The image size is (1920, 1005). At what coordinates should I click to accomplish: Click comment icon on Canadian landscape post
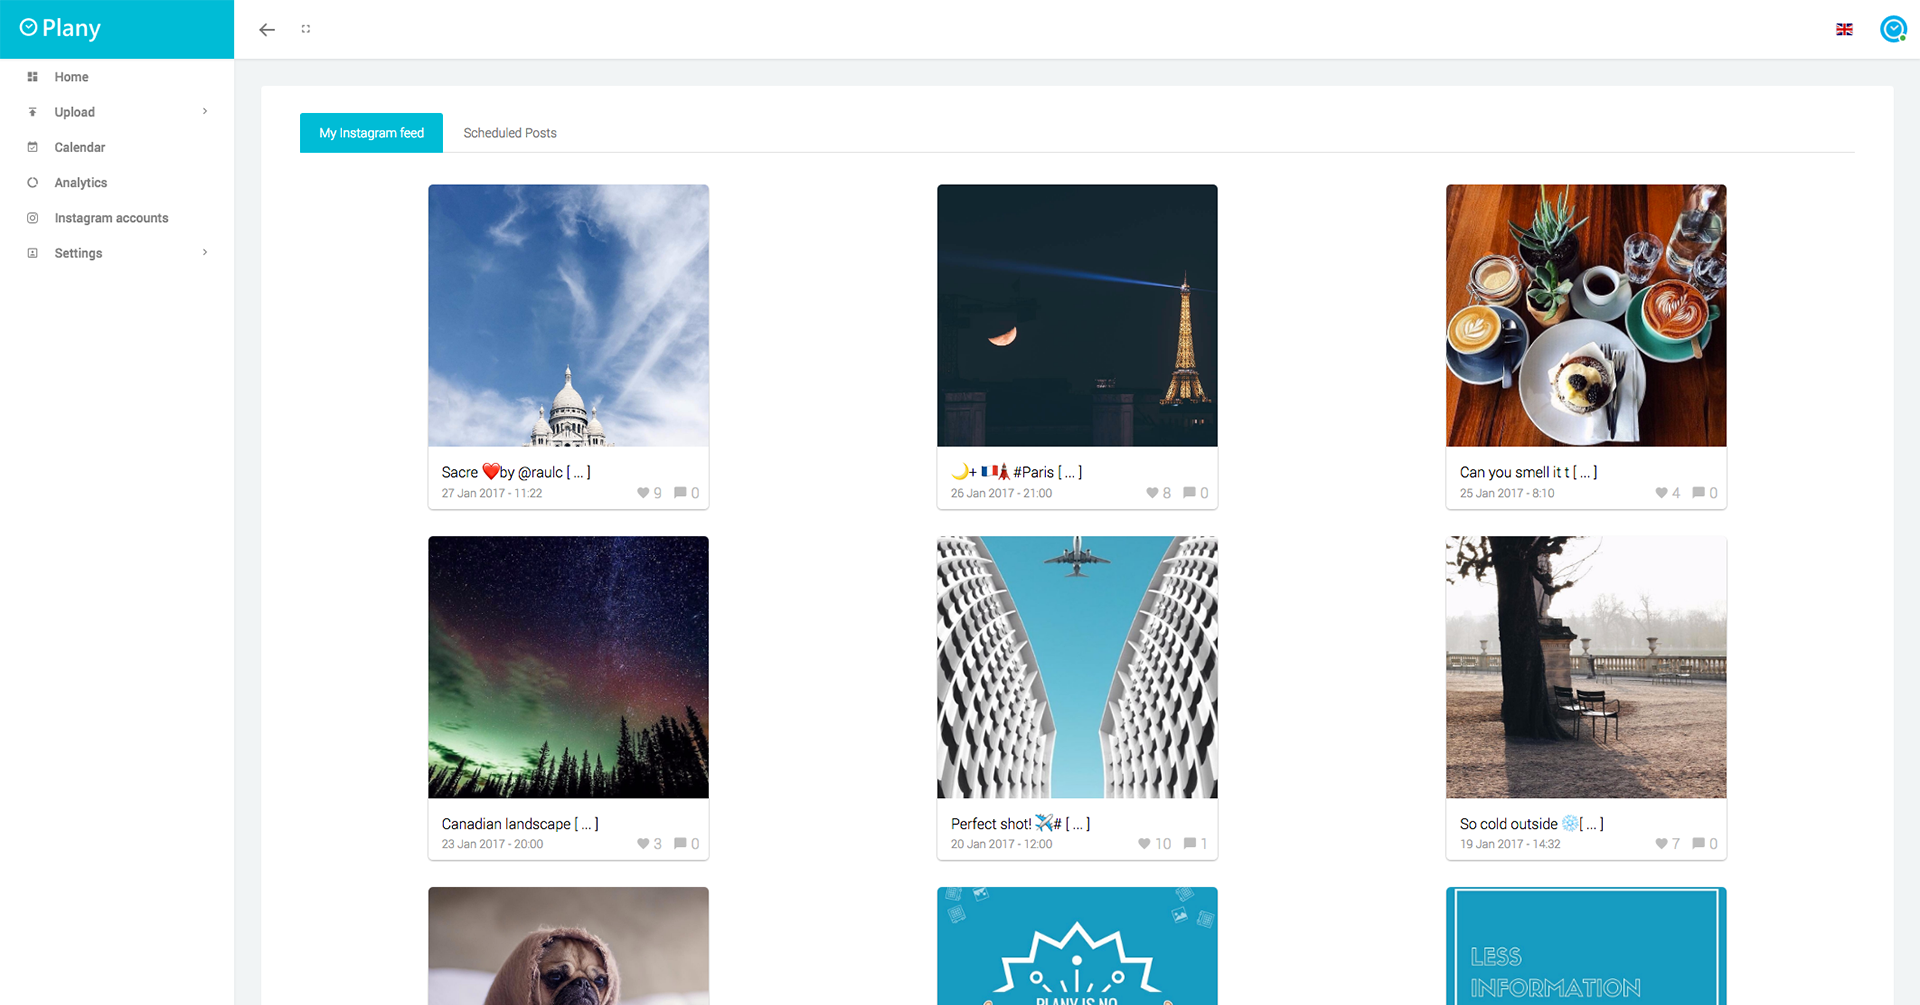point(680,844)
